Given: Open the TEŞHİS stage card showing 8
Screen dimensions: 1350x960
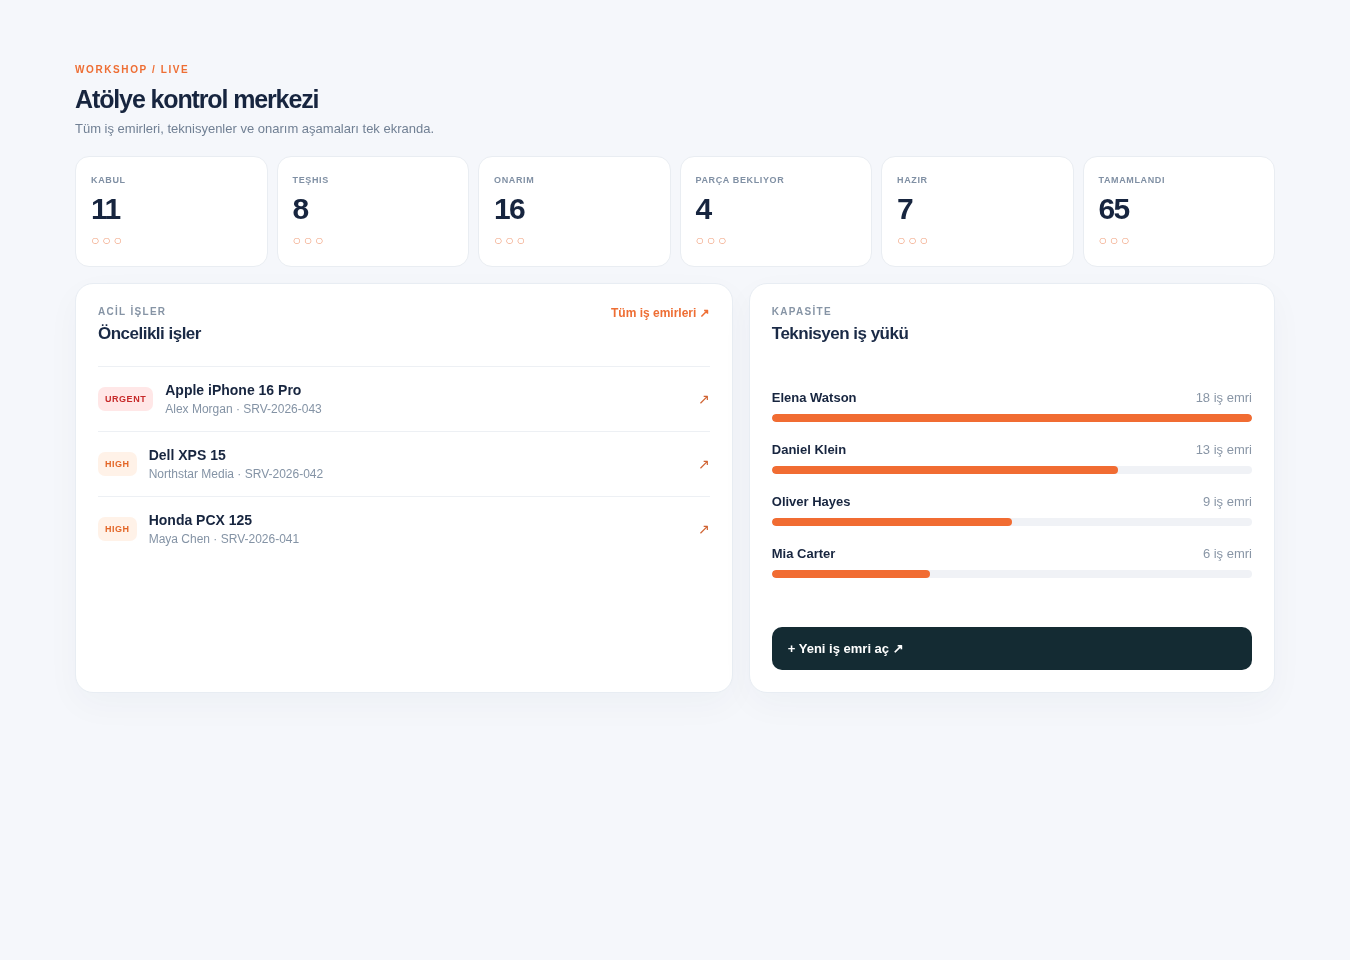Looking at the screenshot, I should (373, 211).
